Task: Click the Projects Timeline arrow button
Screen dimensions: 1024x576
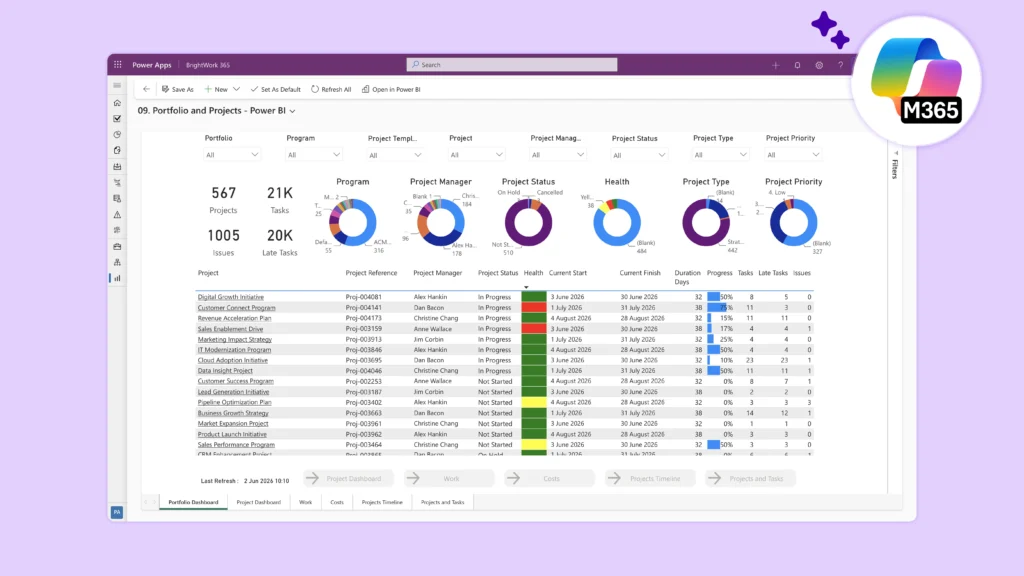Action: click(650, 479)
